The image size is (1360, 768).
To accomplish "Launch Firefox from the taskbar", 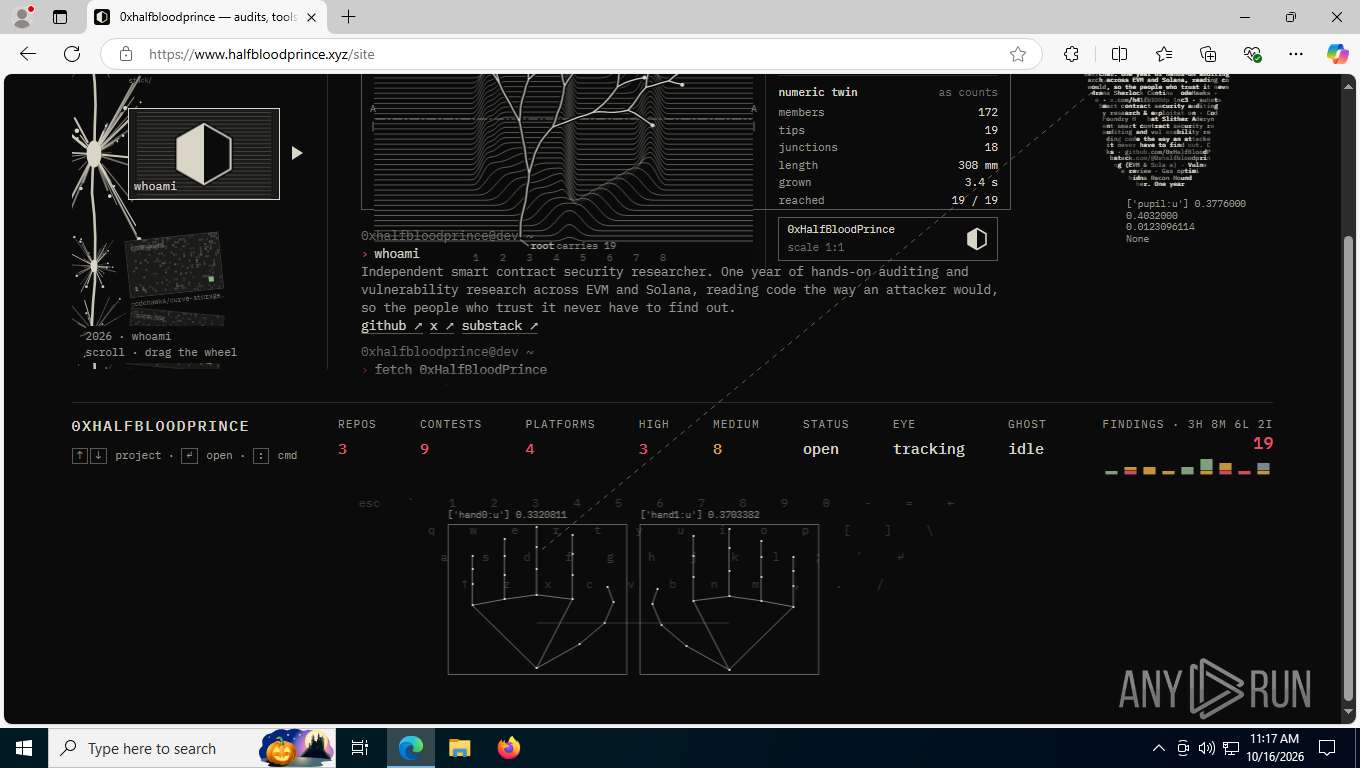I will click(509, 748).
